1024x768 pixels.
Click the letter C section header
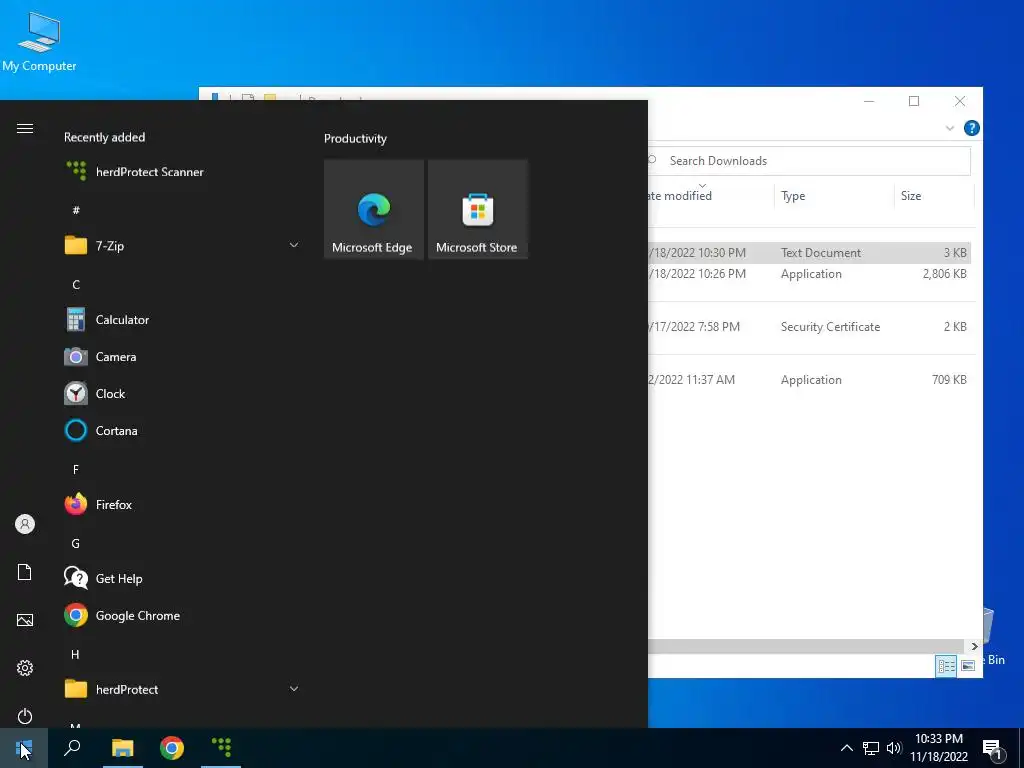76,285
